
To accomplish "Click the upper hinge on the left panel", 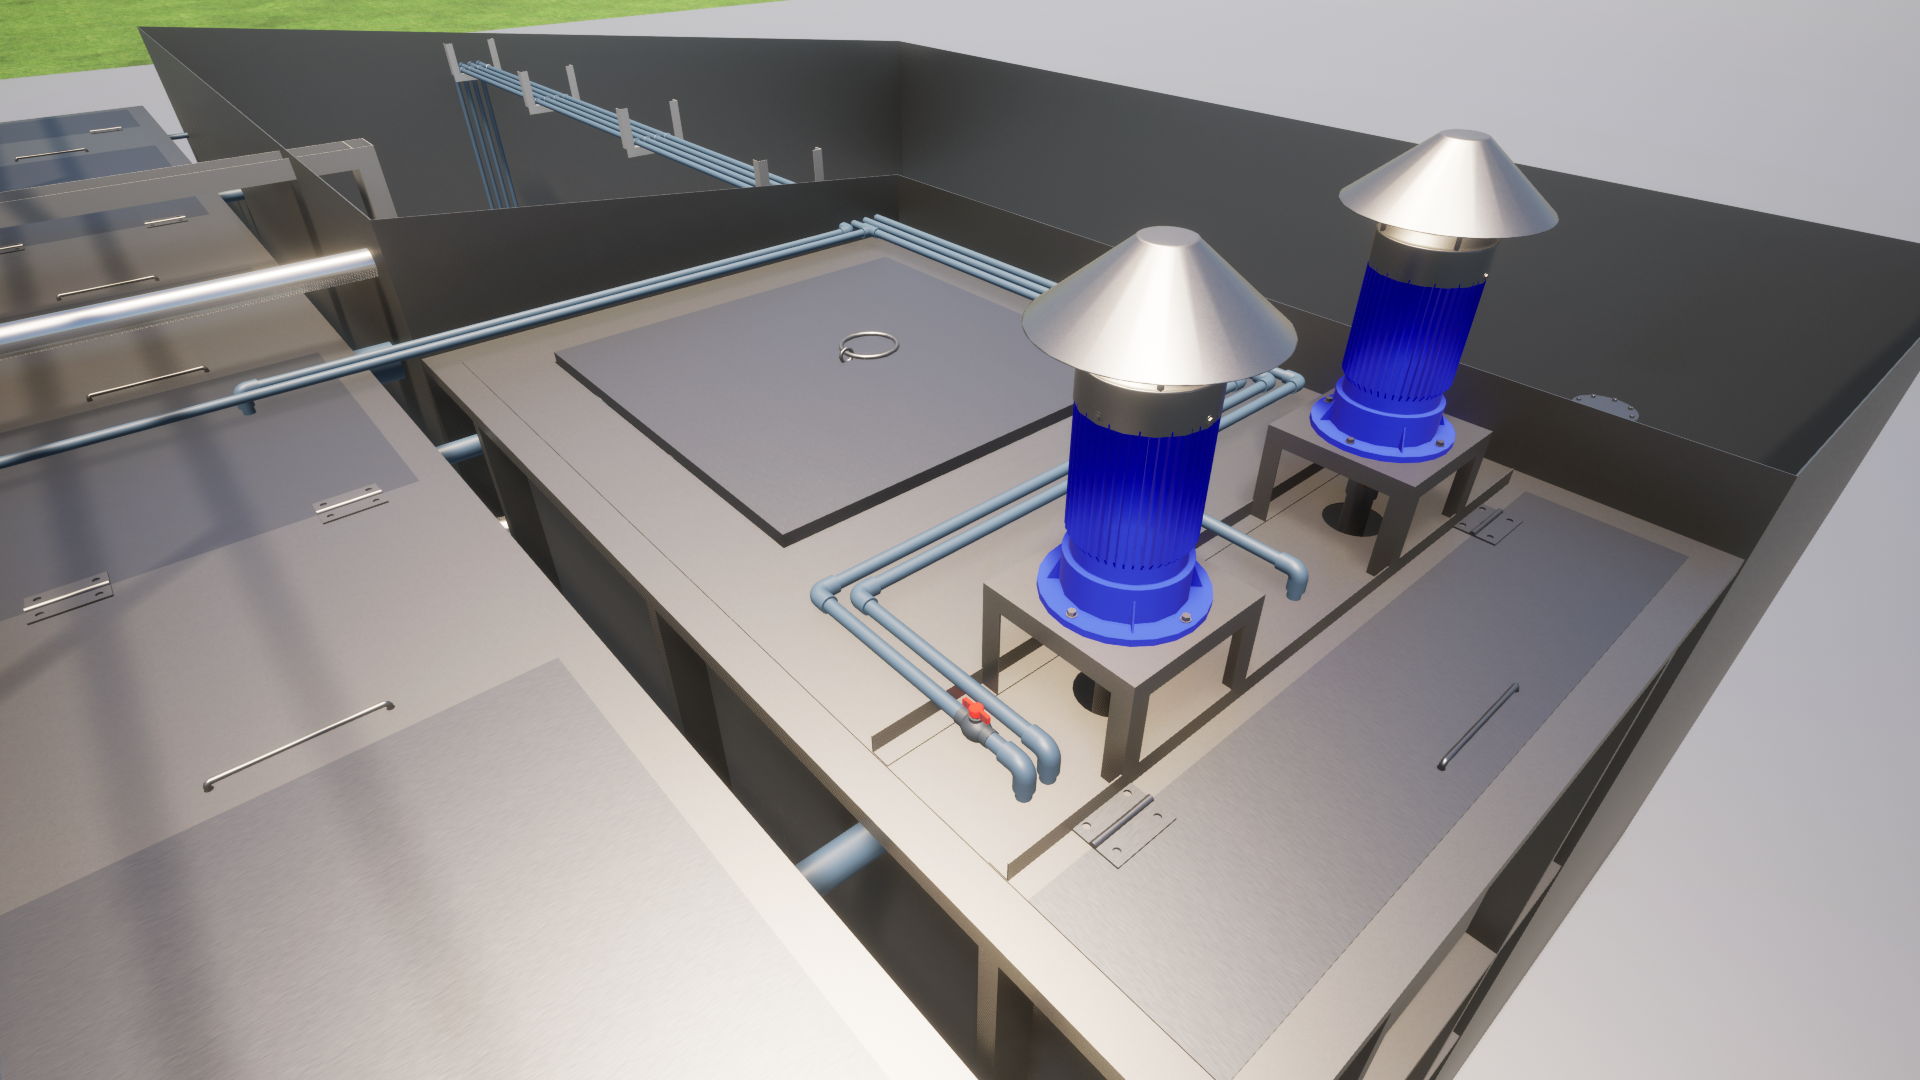I will (350, 503).
